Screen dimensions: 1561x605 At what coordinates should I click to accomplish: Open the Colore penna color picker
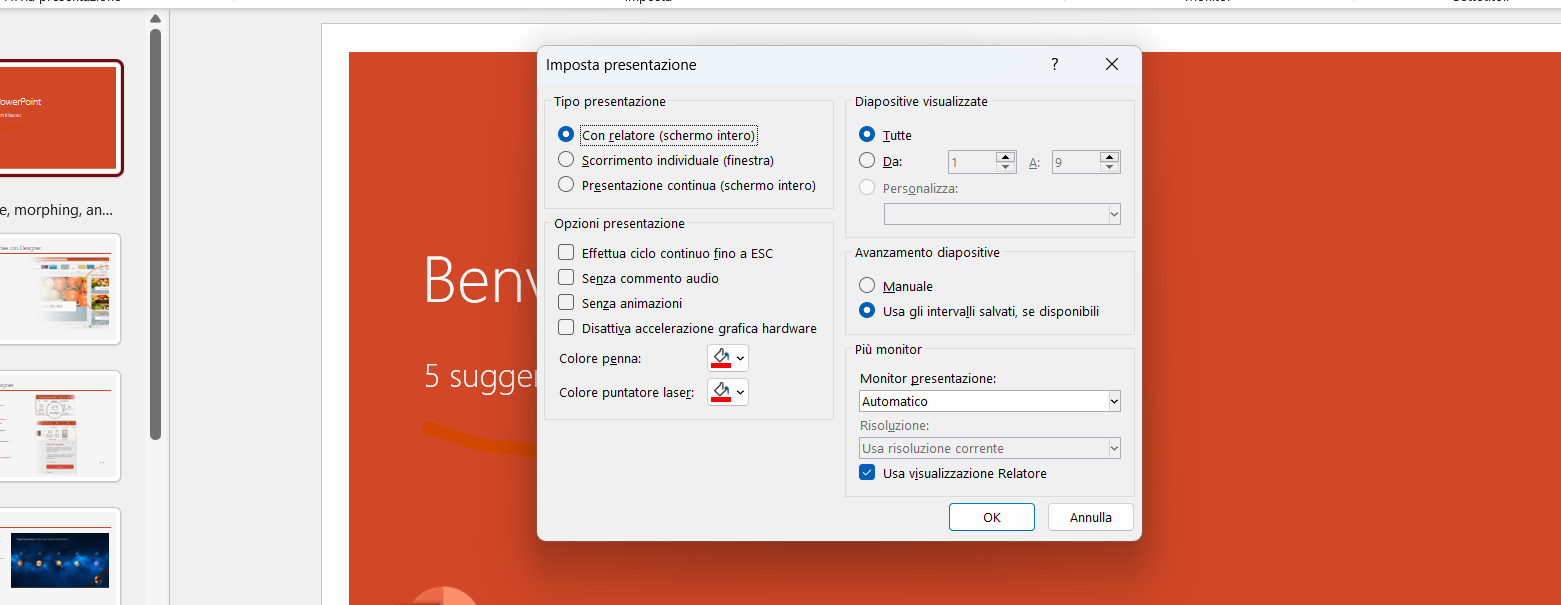tap(727, 358)
